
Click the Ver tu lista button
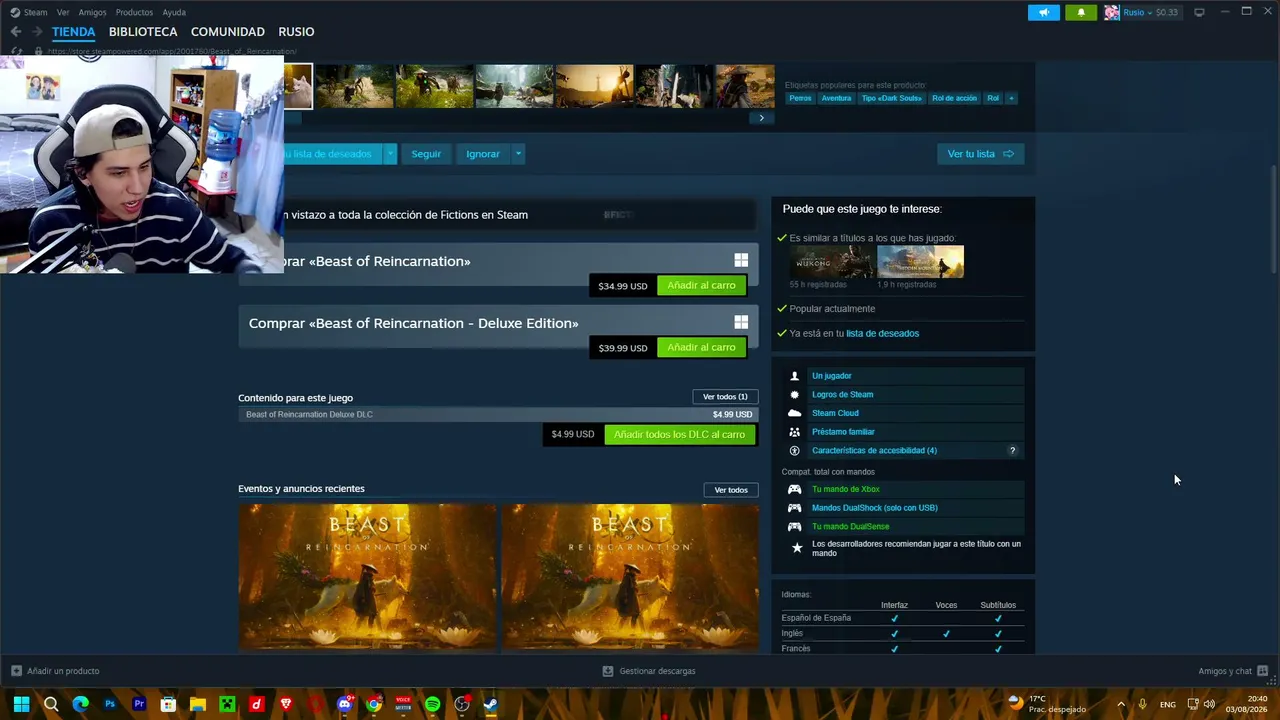980,154
